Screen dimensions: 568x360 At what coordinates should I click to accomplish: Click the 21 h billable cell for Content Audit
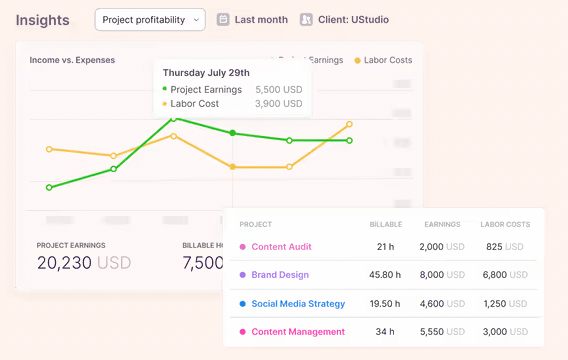tap(385, 247)
